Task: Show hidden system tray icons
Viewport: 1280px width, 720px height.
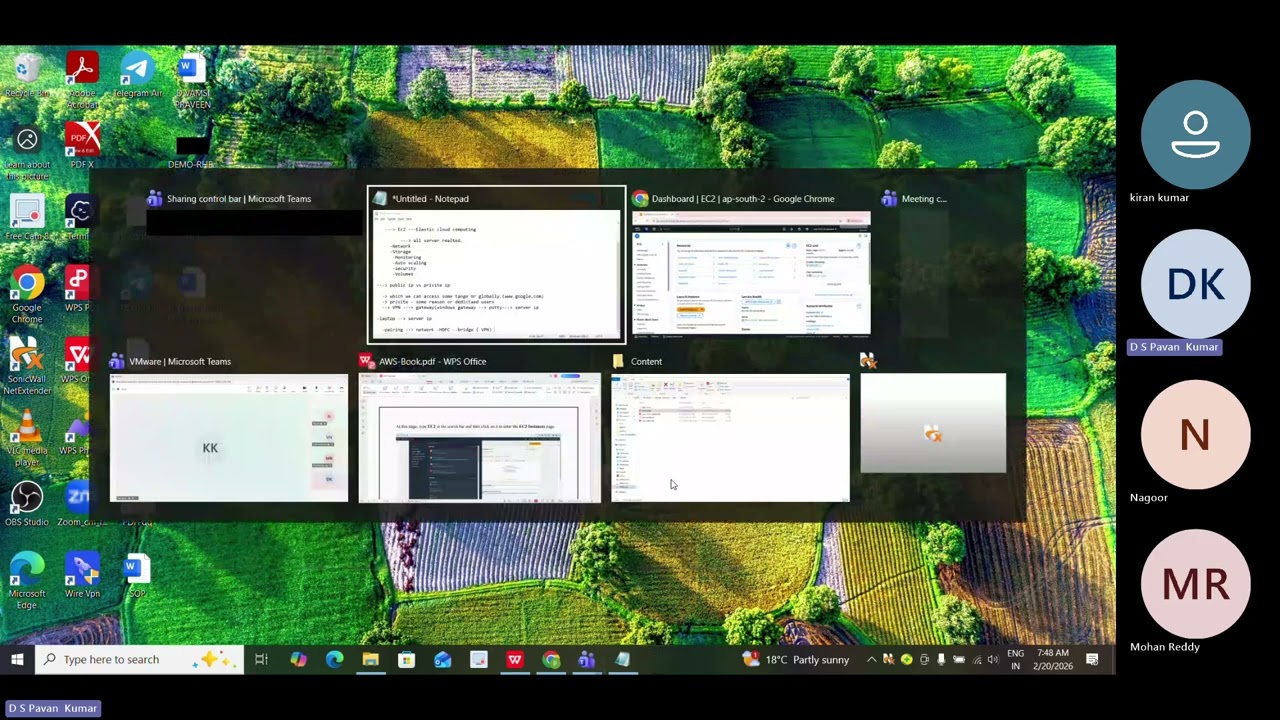Action: (871, 659)
